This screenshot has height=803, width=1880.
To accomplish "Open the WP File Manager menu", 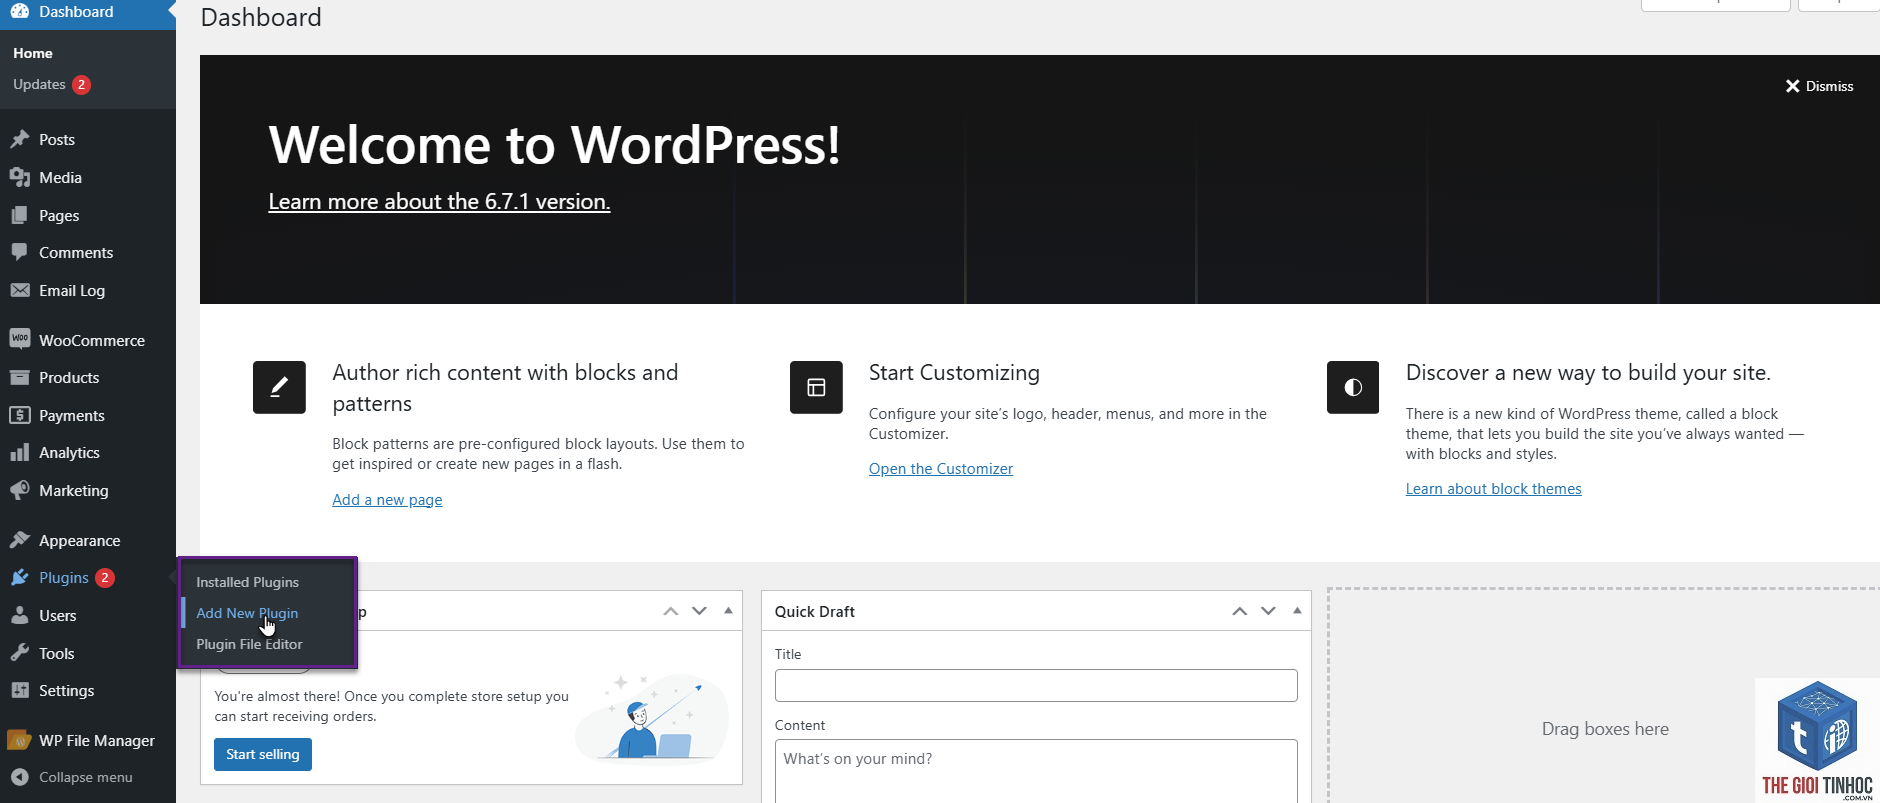I will (x=88, y=741).
